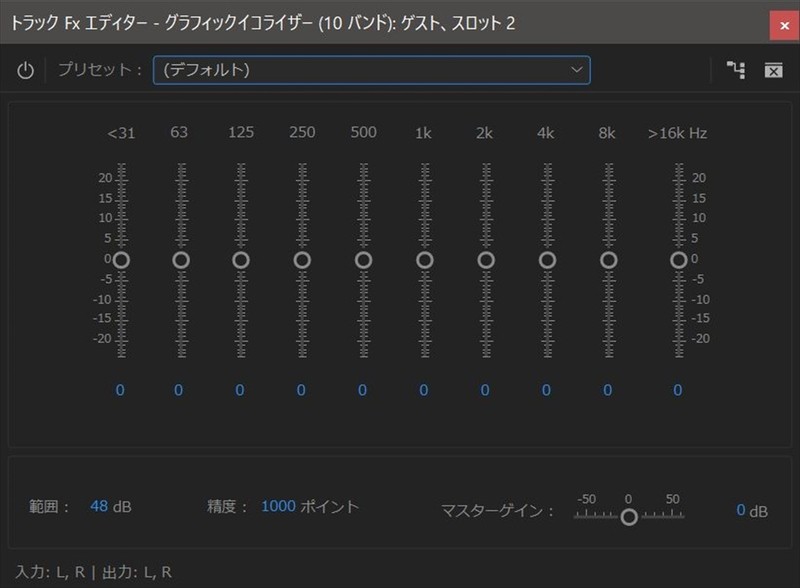Click the マスターゲイン slider handle
Viewport: 800px width, 588px height.
click(629, 517)
